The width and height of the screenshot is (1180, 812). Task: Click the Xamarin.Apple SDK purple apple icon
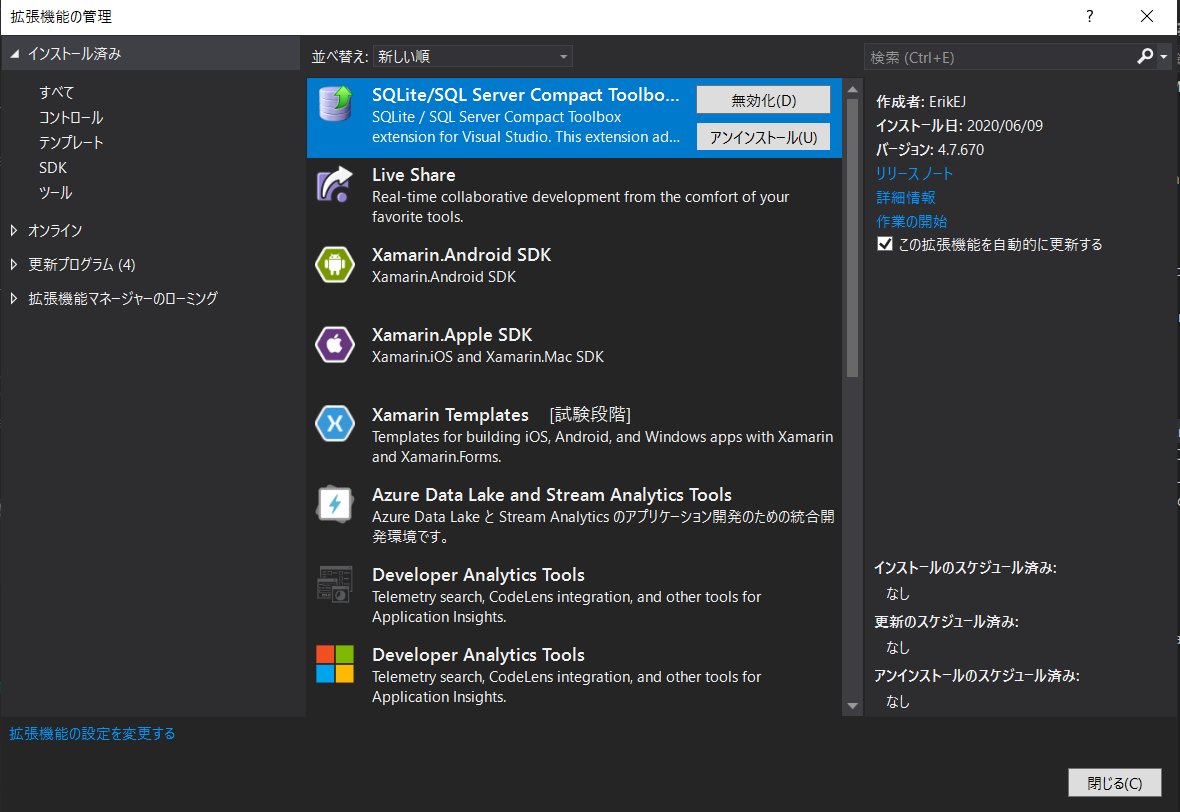(335, 345)
